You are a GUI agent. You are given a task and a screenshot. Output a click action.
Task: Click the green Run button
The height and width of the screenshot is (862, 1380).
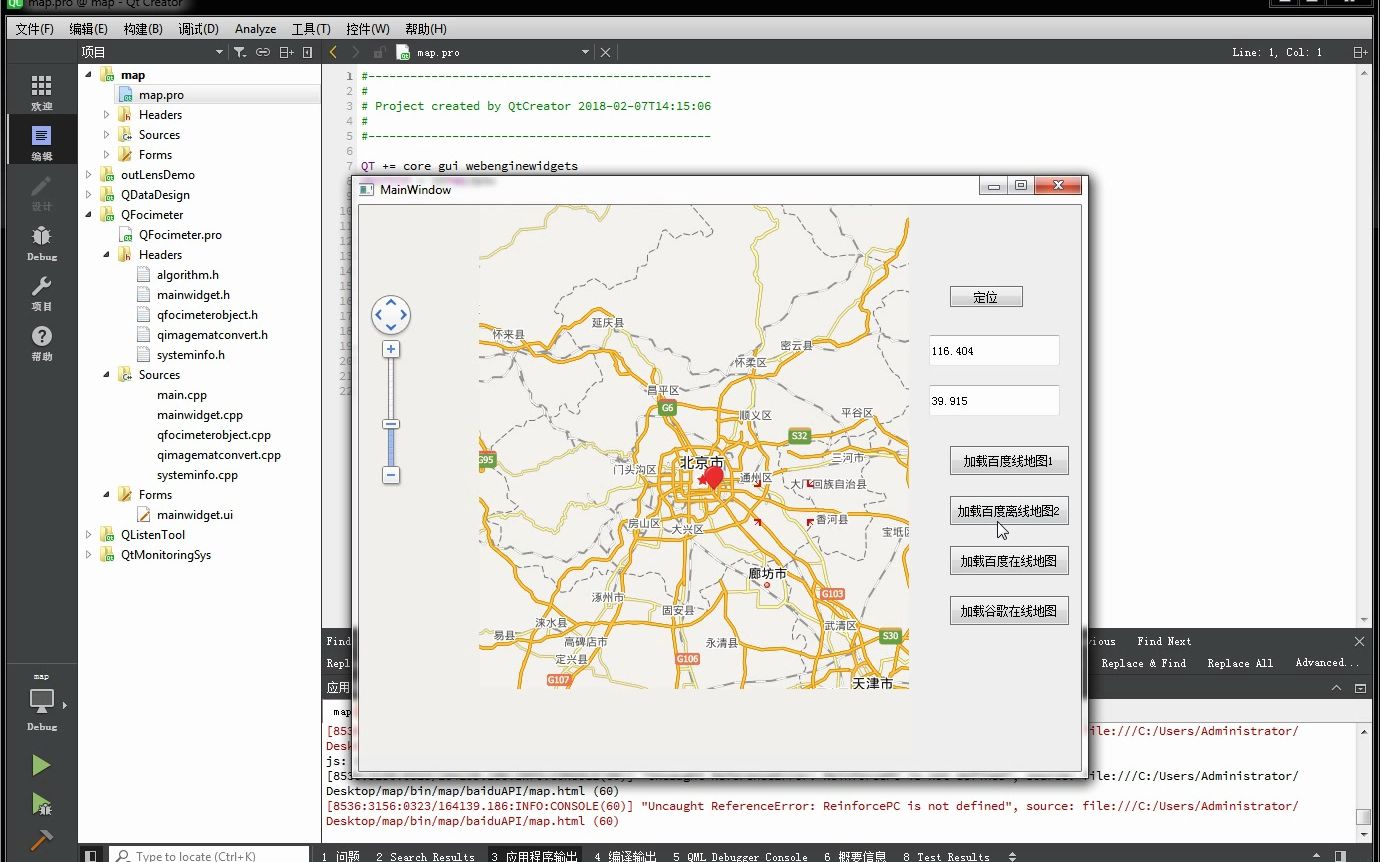click(40, 765)
